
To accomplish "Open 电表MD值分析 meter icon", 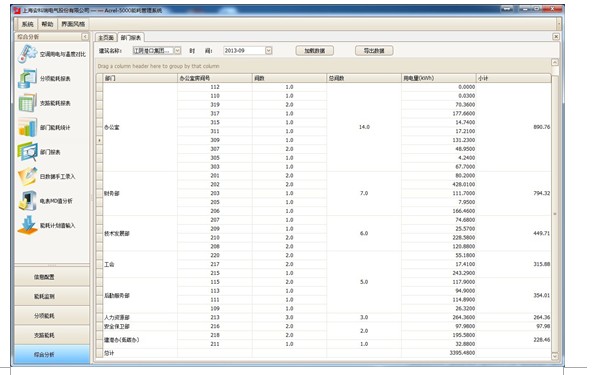I will pyautogui.click(x=28, y=201).
